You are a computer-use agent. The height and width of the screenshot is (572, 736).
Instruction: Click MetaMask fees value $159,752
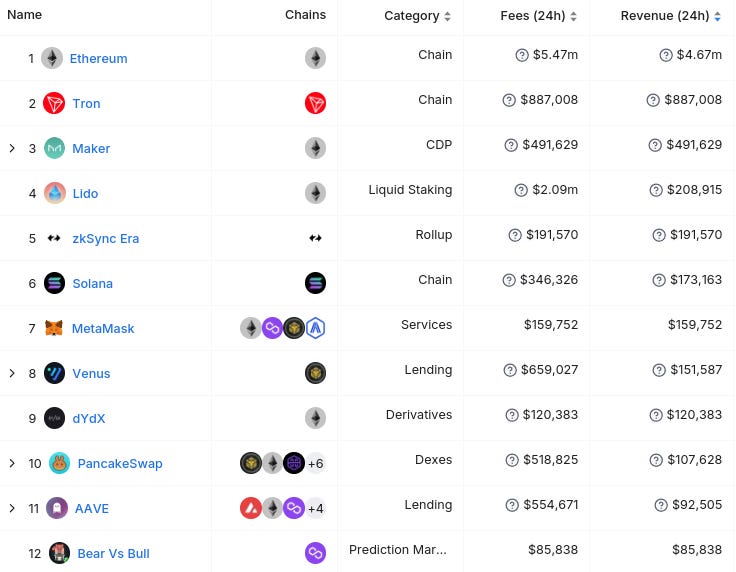[551, 325]
